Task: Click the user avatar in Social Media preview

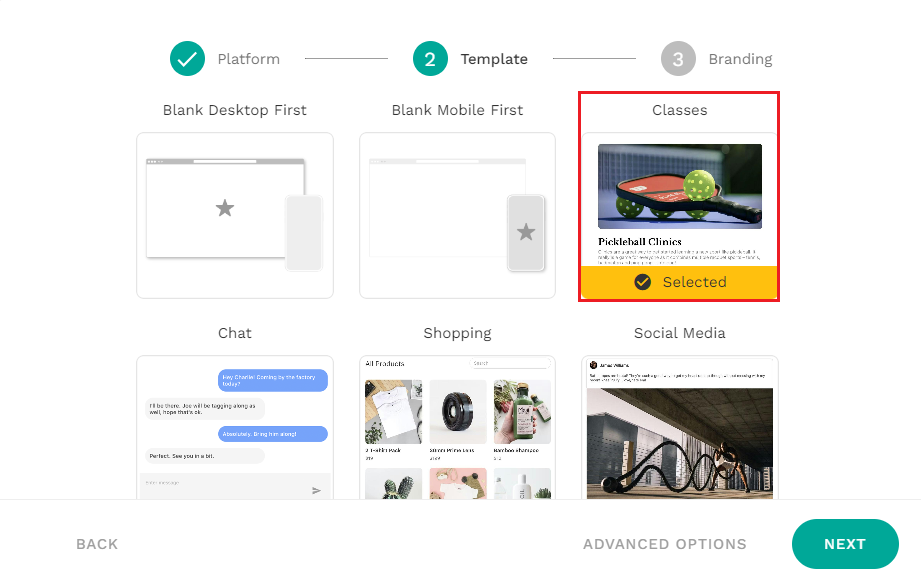Action: 593,365
